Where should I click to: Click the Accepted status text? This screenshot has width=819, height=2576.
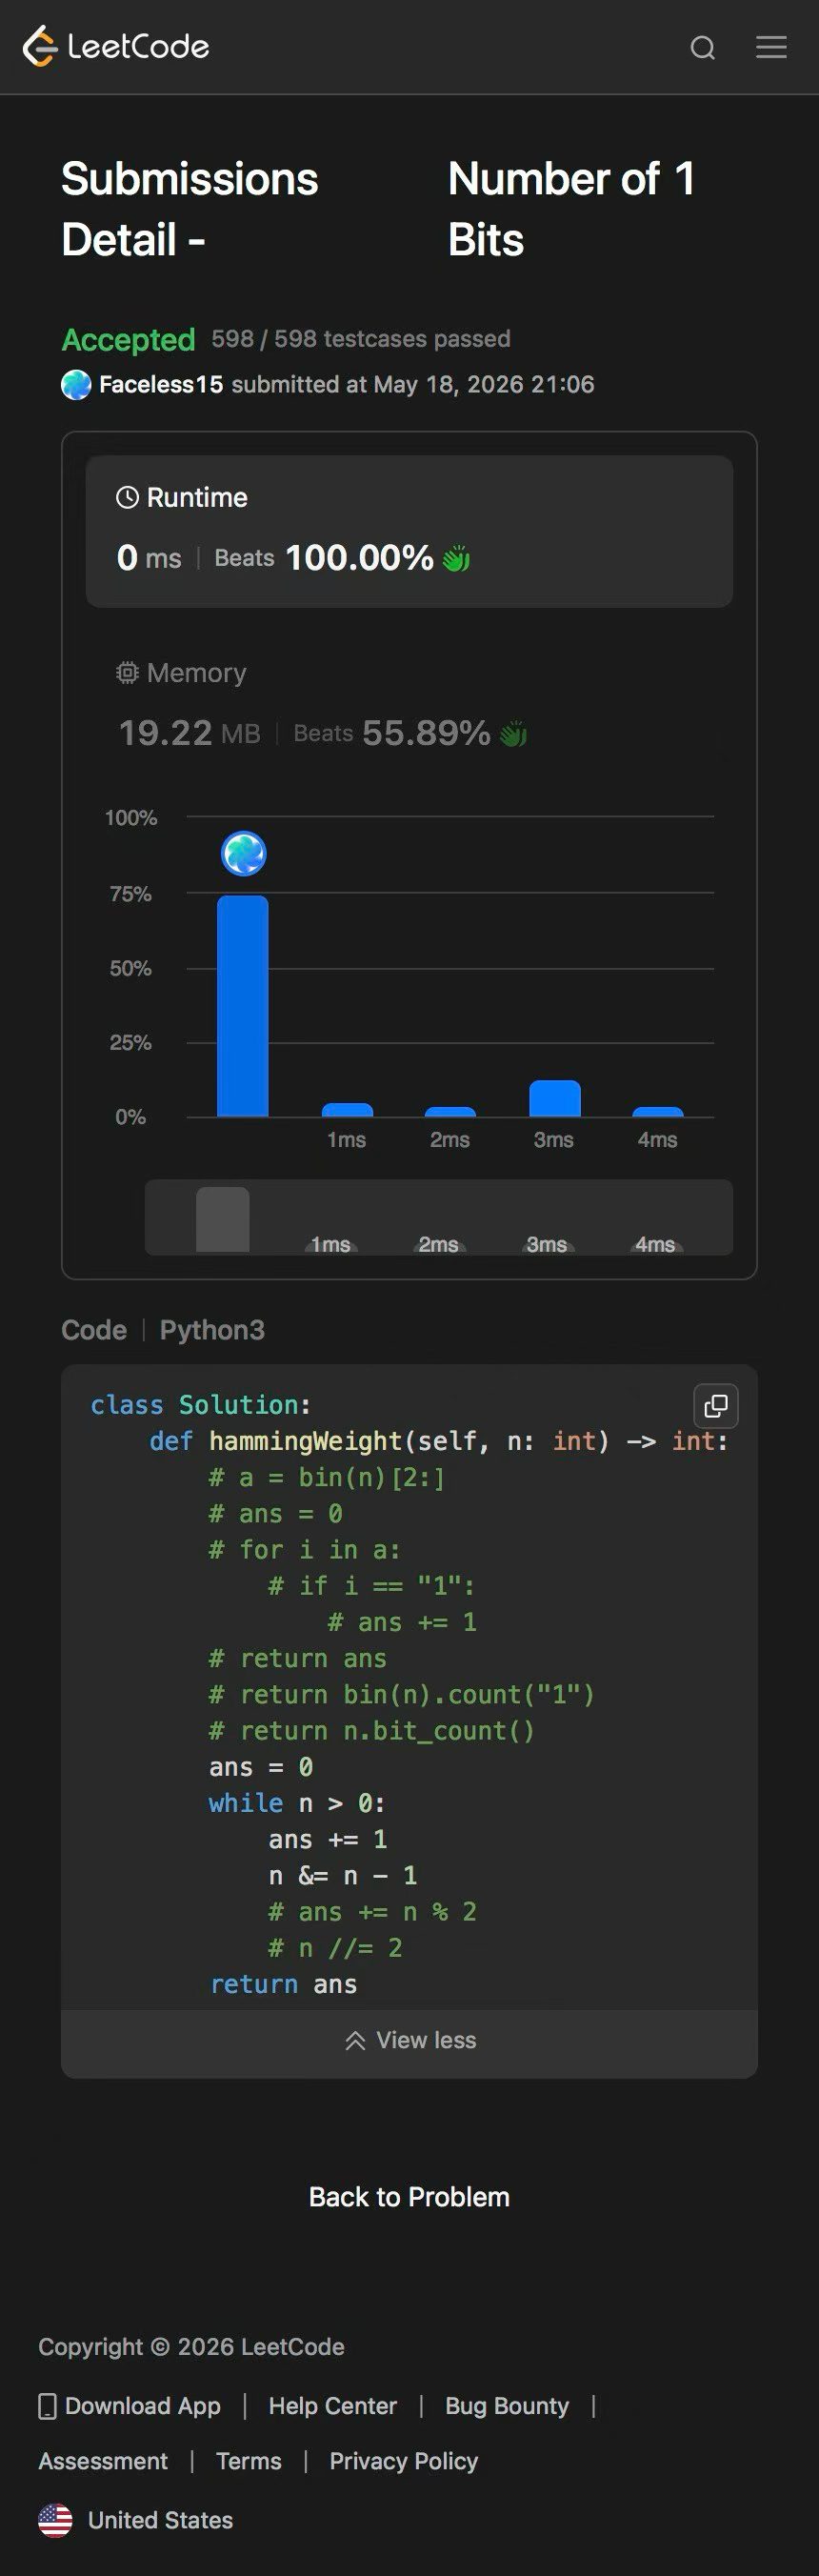(128, 340)
